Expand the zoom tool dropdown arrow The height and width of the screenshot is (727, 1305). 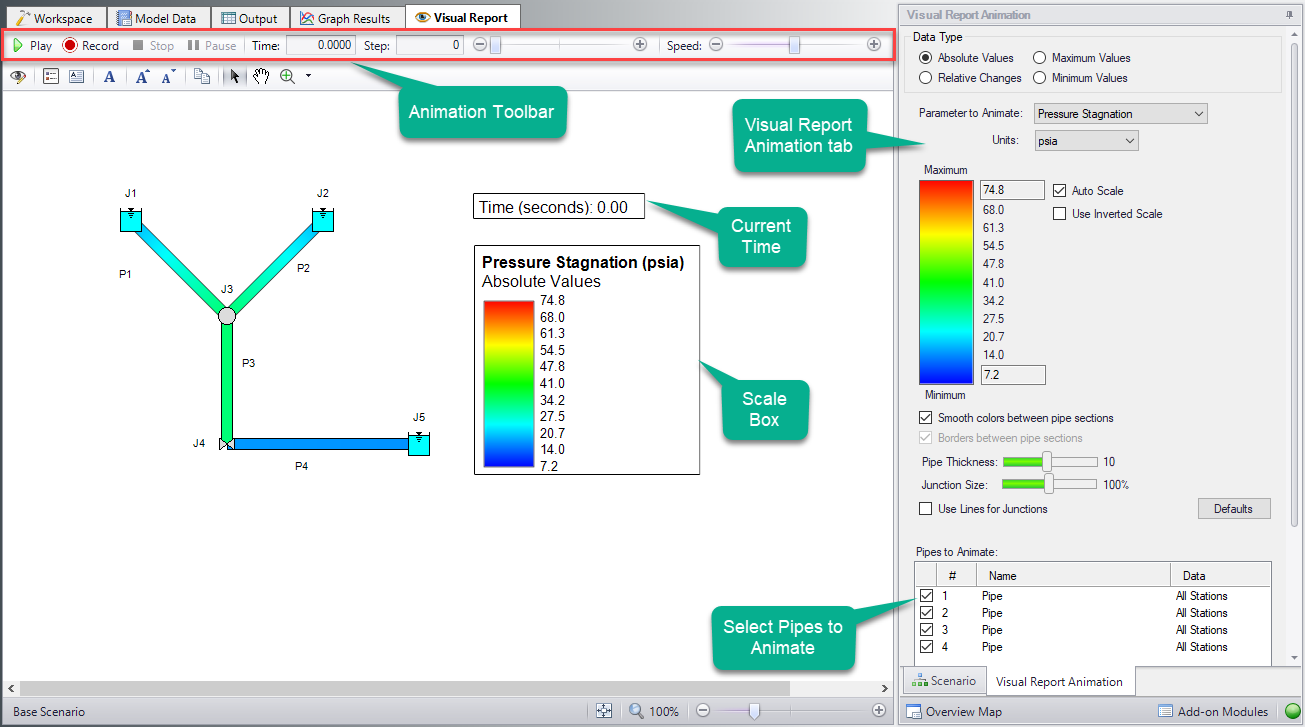point(309,76)
